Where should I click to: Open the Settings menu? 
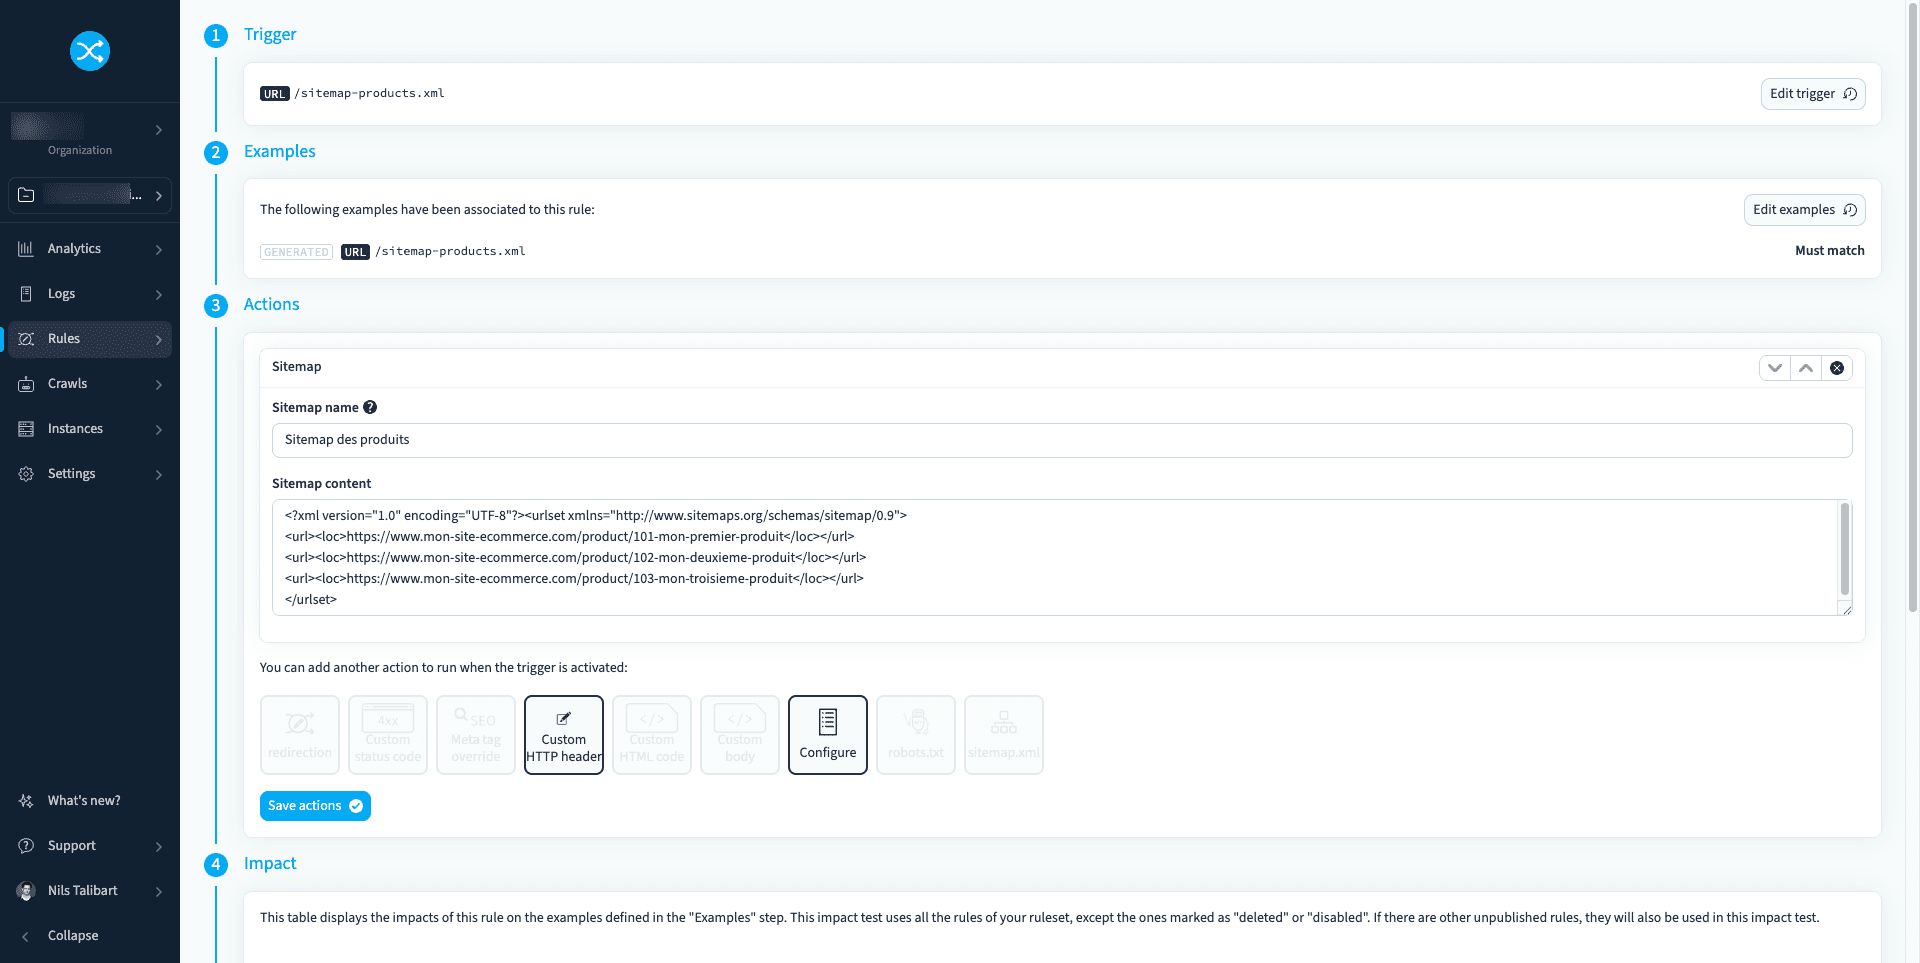[x=90, y=474]
